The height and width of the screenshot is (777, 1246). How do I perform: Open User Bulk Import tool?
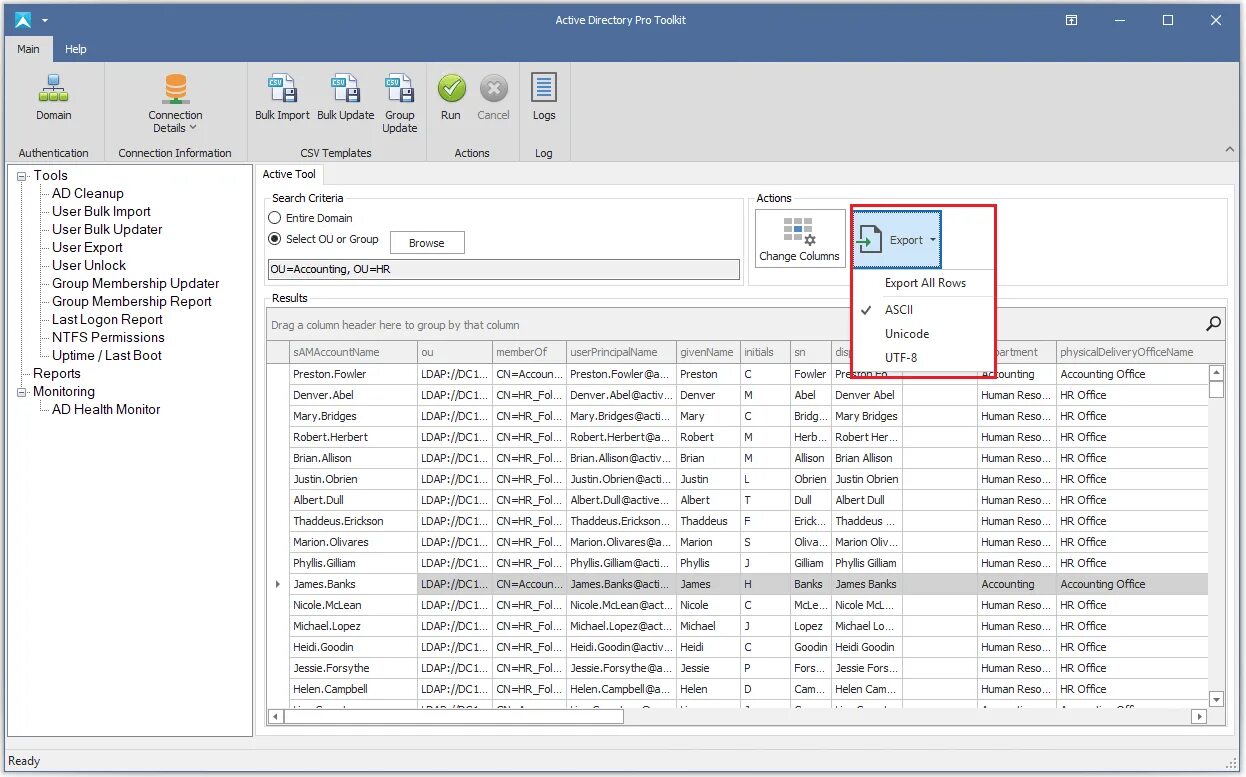tap(101, 211)
